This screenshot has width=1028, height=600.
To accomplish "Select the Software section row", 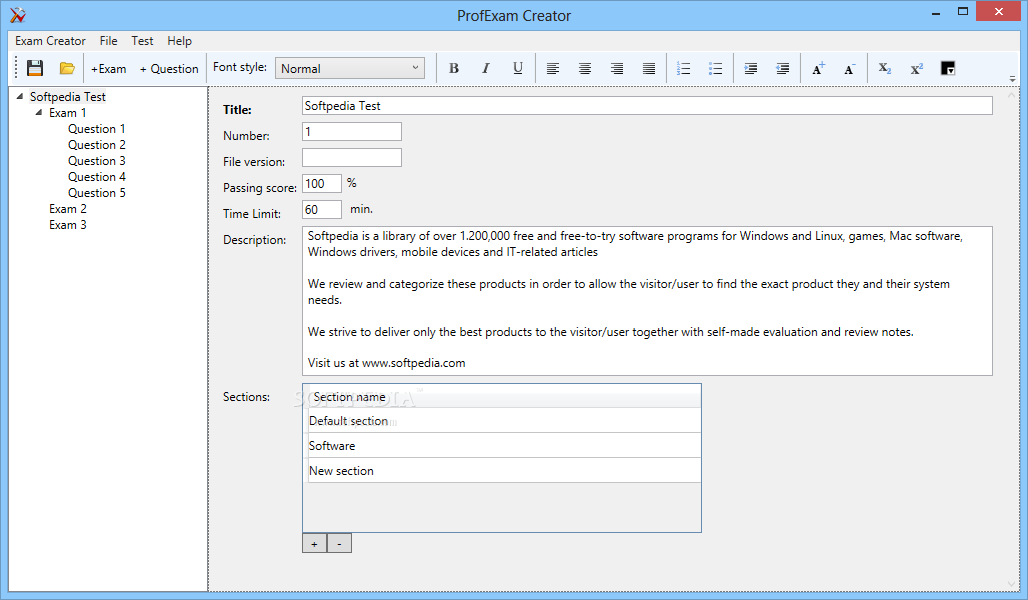I will coord(504,446).
